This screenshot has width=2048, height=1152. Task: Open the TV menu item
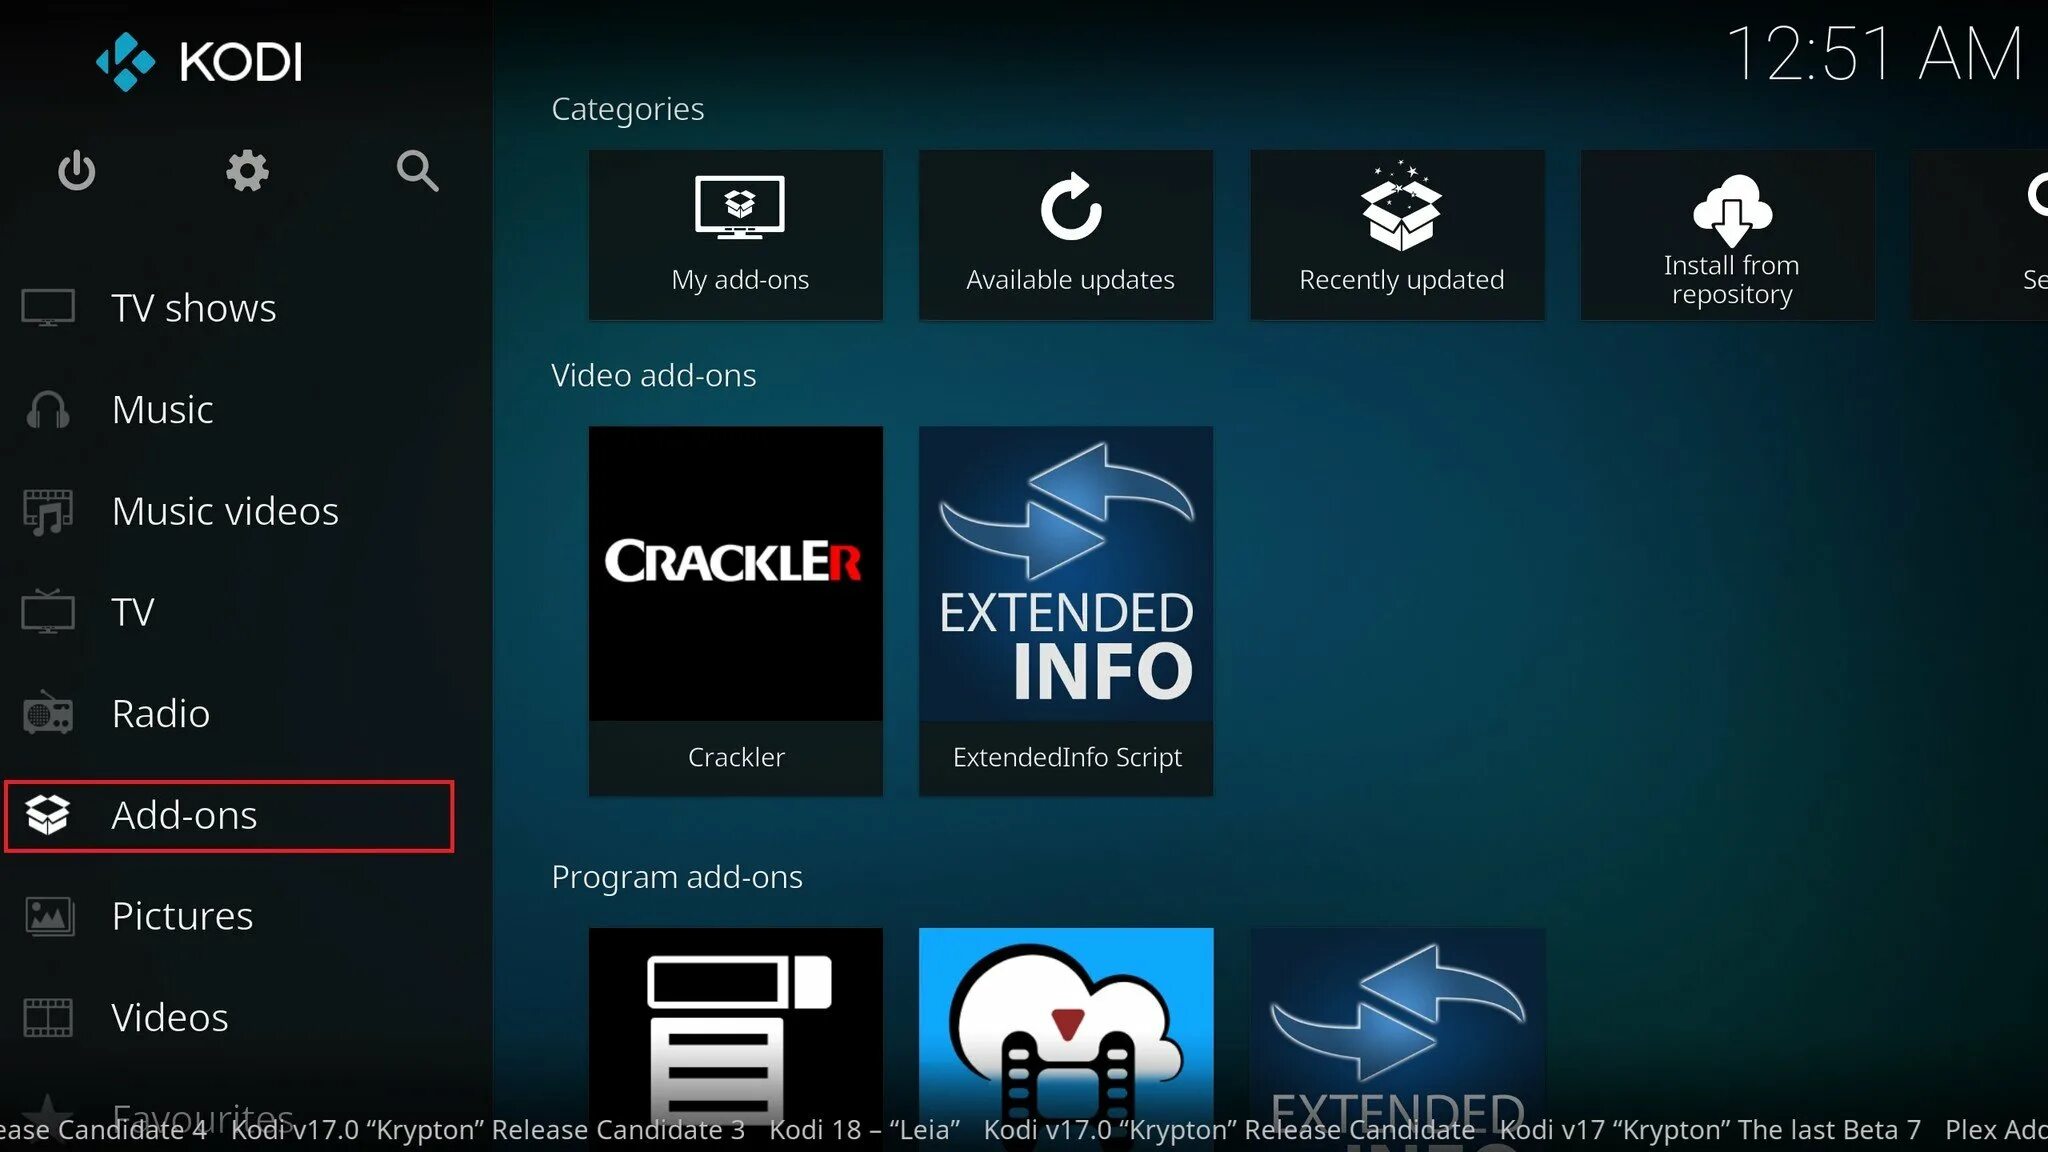coord(133,612)
